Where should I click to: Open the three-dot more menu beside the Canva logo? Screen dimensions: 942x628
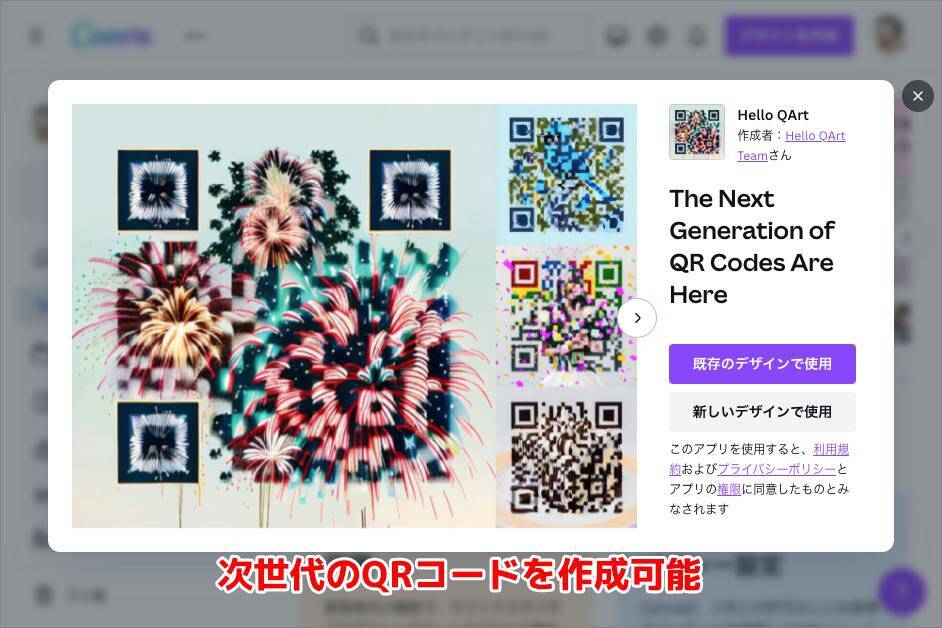coord(195,36)
